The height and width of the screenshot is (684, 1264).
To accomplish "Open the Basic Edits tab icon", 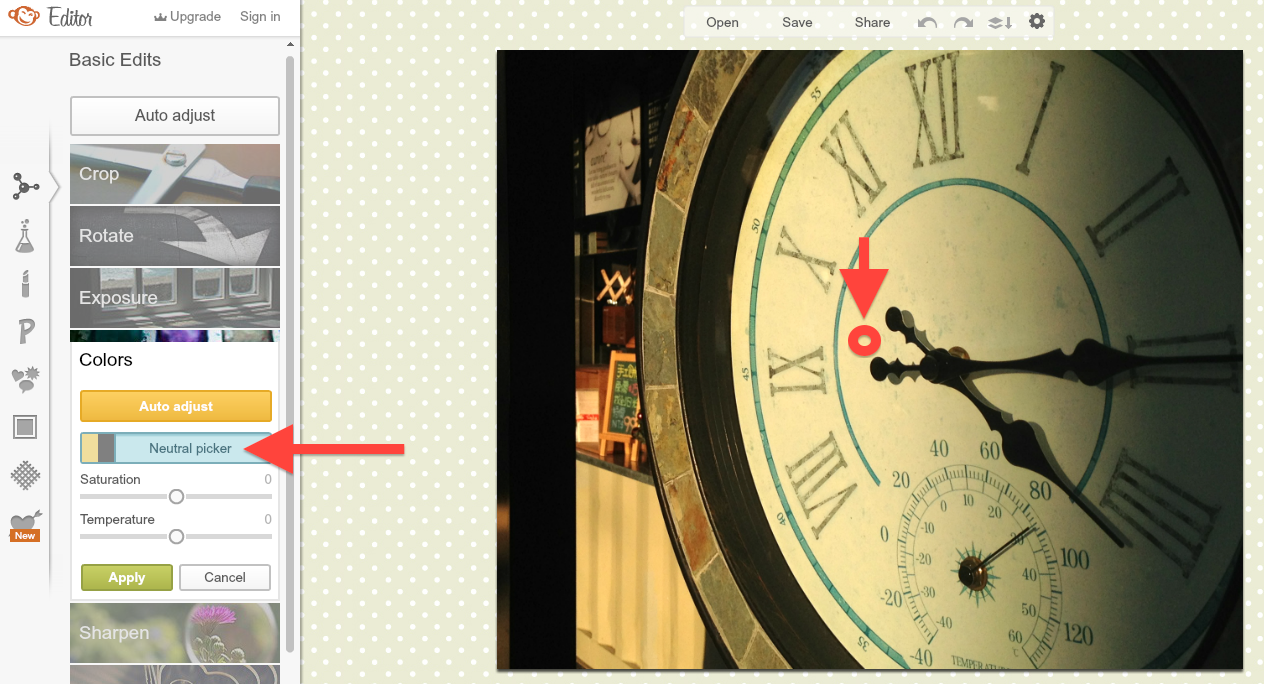I will (x=25, y=186).
